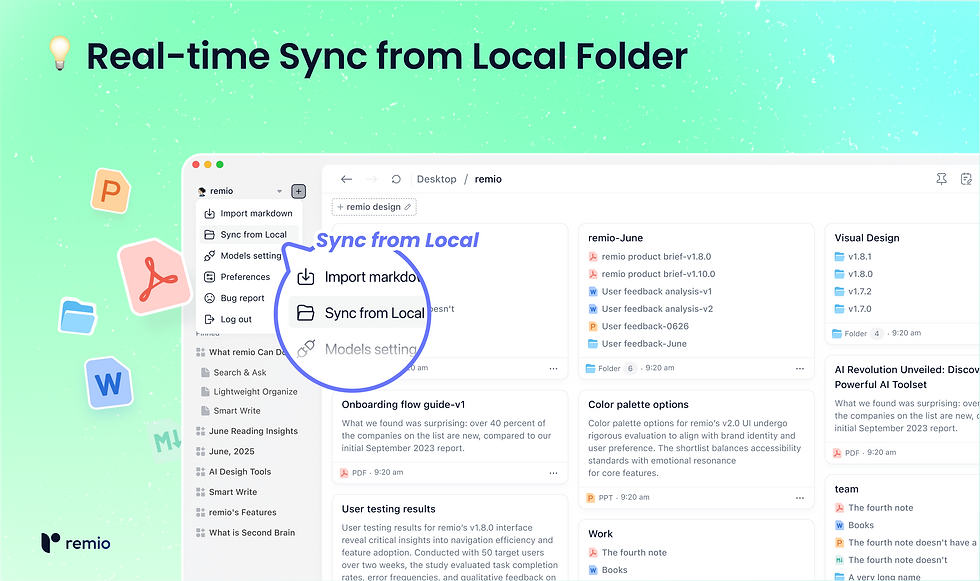Viewport: 980px width, 581px height.
Task: Click the pencil icon on remio design tag
Action: pyautogui.click(x=408, y=207)
